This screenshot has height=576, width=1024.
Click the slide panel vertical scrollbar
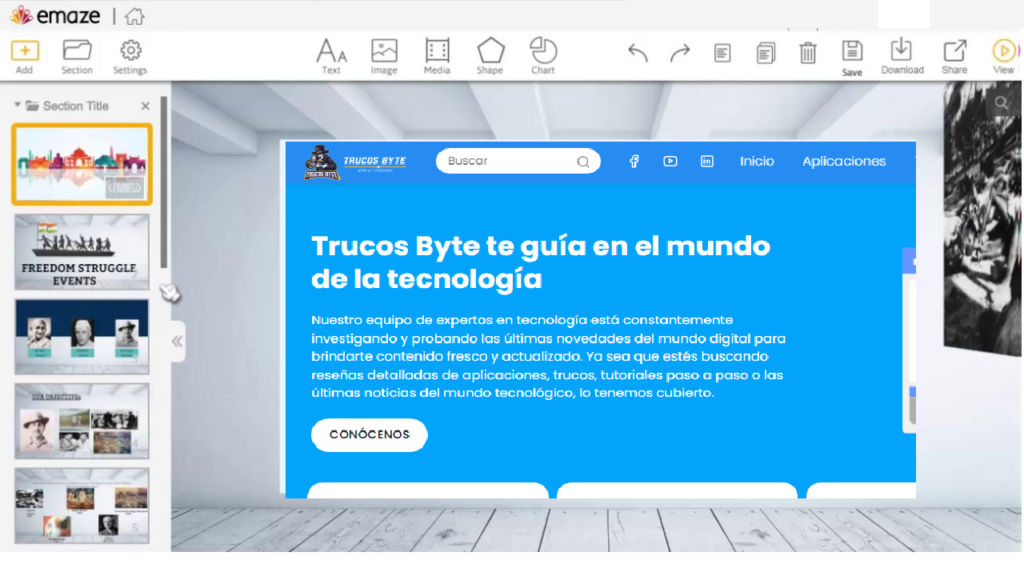[164, 182]
